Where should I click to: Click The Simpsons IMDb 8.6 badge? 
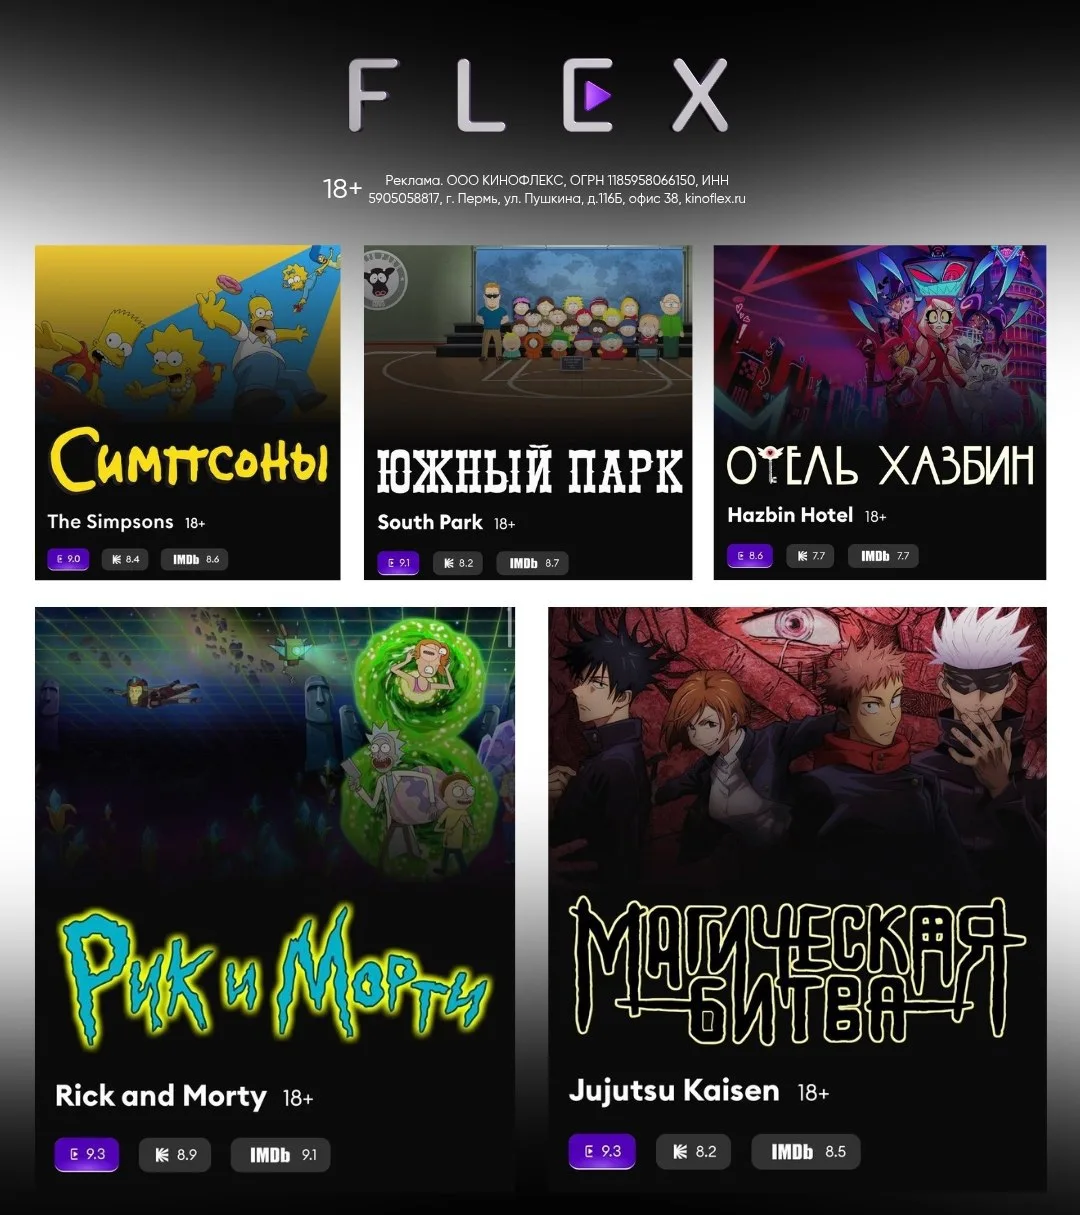click(195, 559)
